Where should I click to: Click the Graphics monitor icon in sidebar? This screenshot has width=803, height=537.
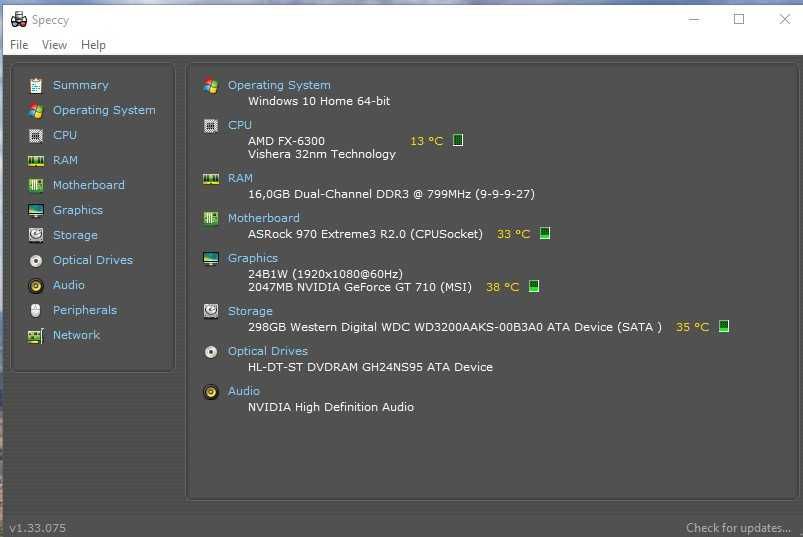[36, 210]
